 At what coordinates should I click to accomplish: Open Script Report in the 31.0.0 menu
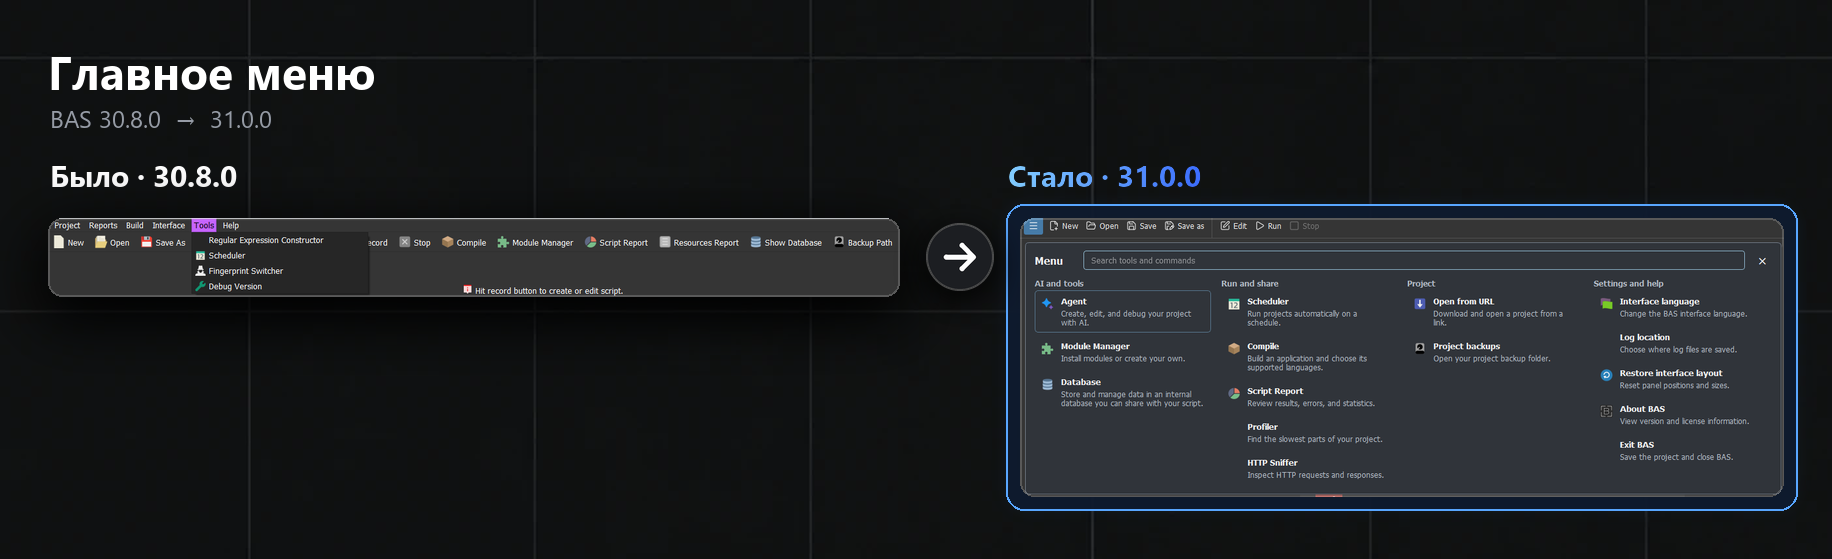pyautogui.click(x=1308, y=397)
